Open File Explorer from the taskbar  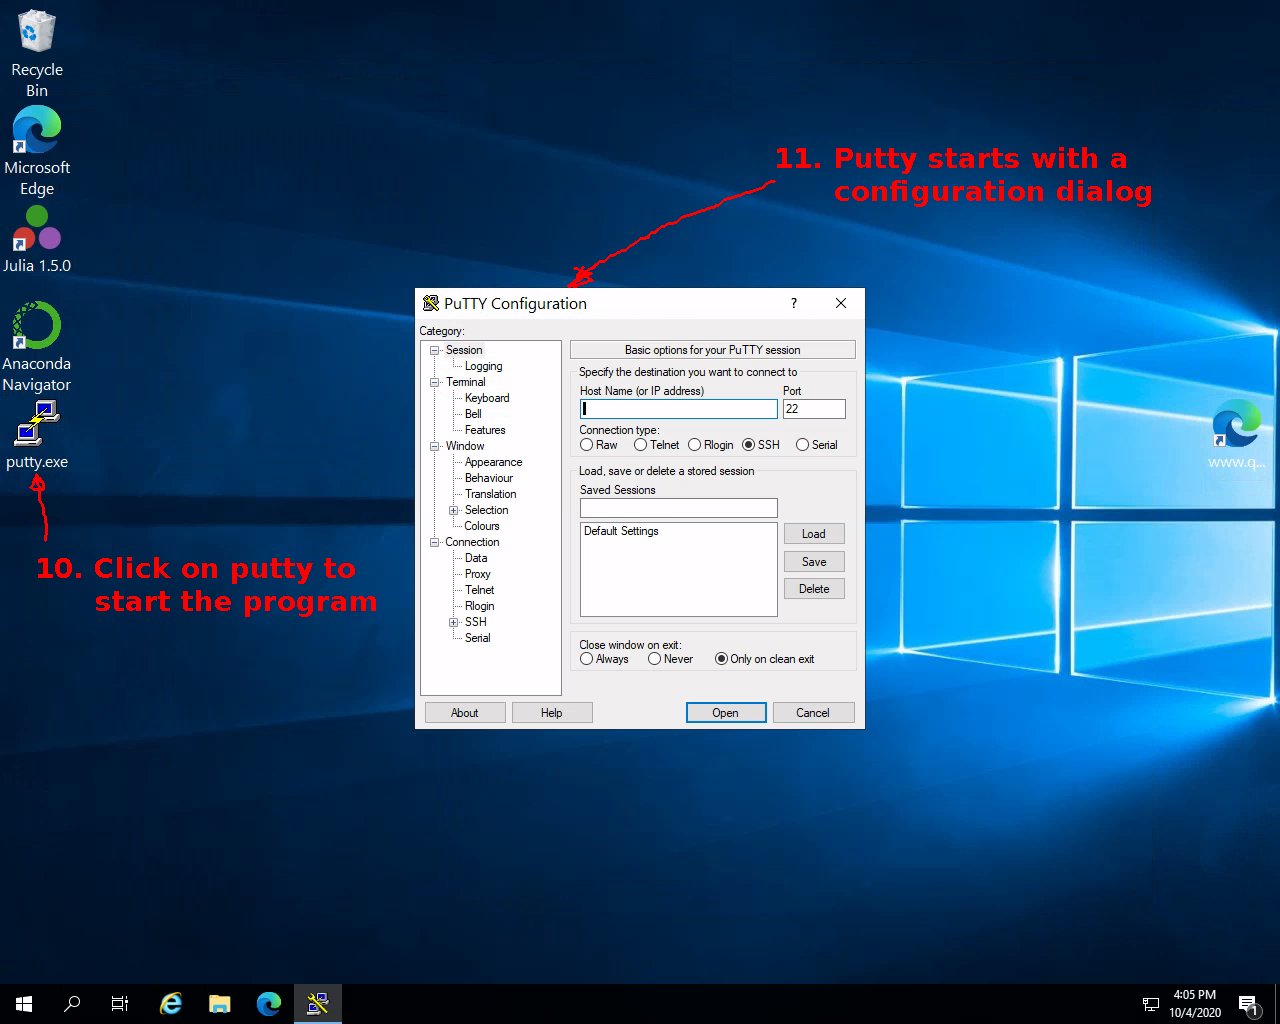(220, 1004)
